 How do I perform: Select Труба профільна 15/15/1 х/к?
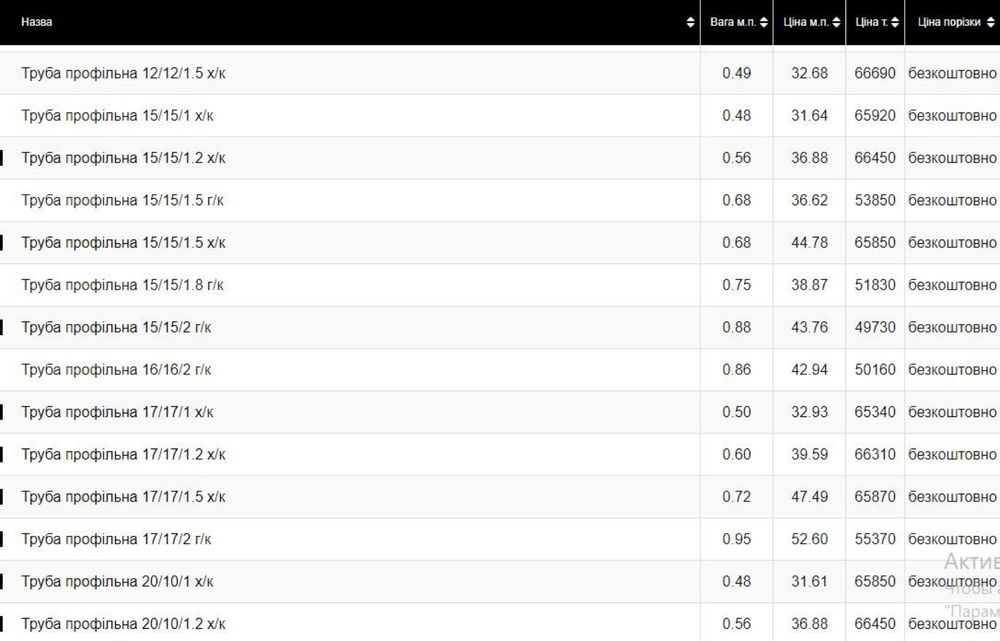click(117, 116)
